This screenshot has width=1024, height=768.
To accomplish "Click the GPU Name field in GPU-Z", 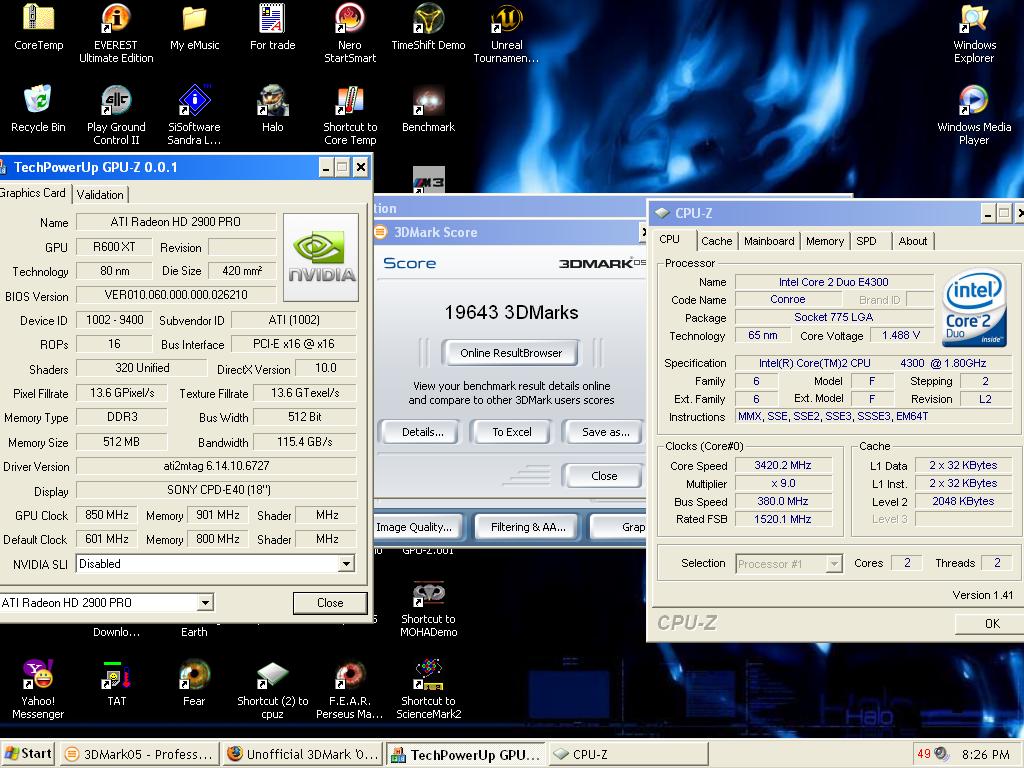I will [176, 222].
